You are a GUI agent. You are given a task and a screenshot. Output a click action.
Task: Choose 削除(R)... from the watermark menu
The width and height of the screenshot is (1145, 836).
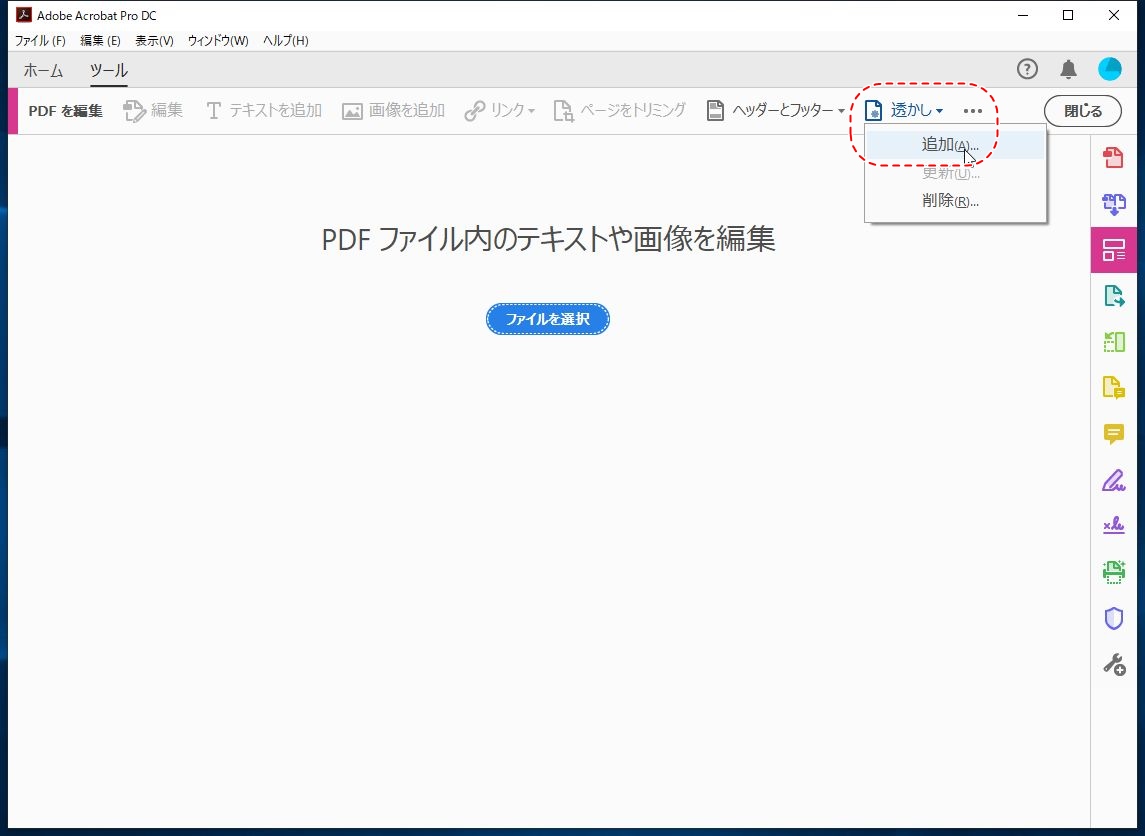tap(955, 201)
